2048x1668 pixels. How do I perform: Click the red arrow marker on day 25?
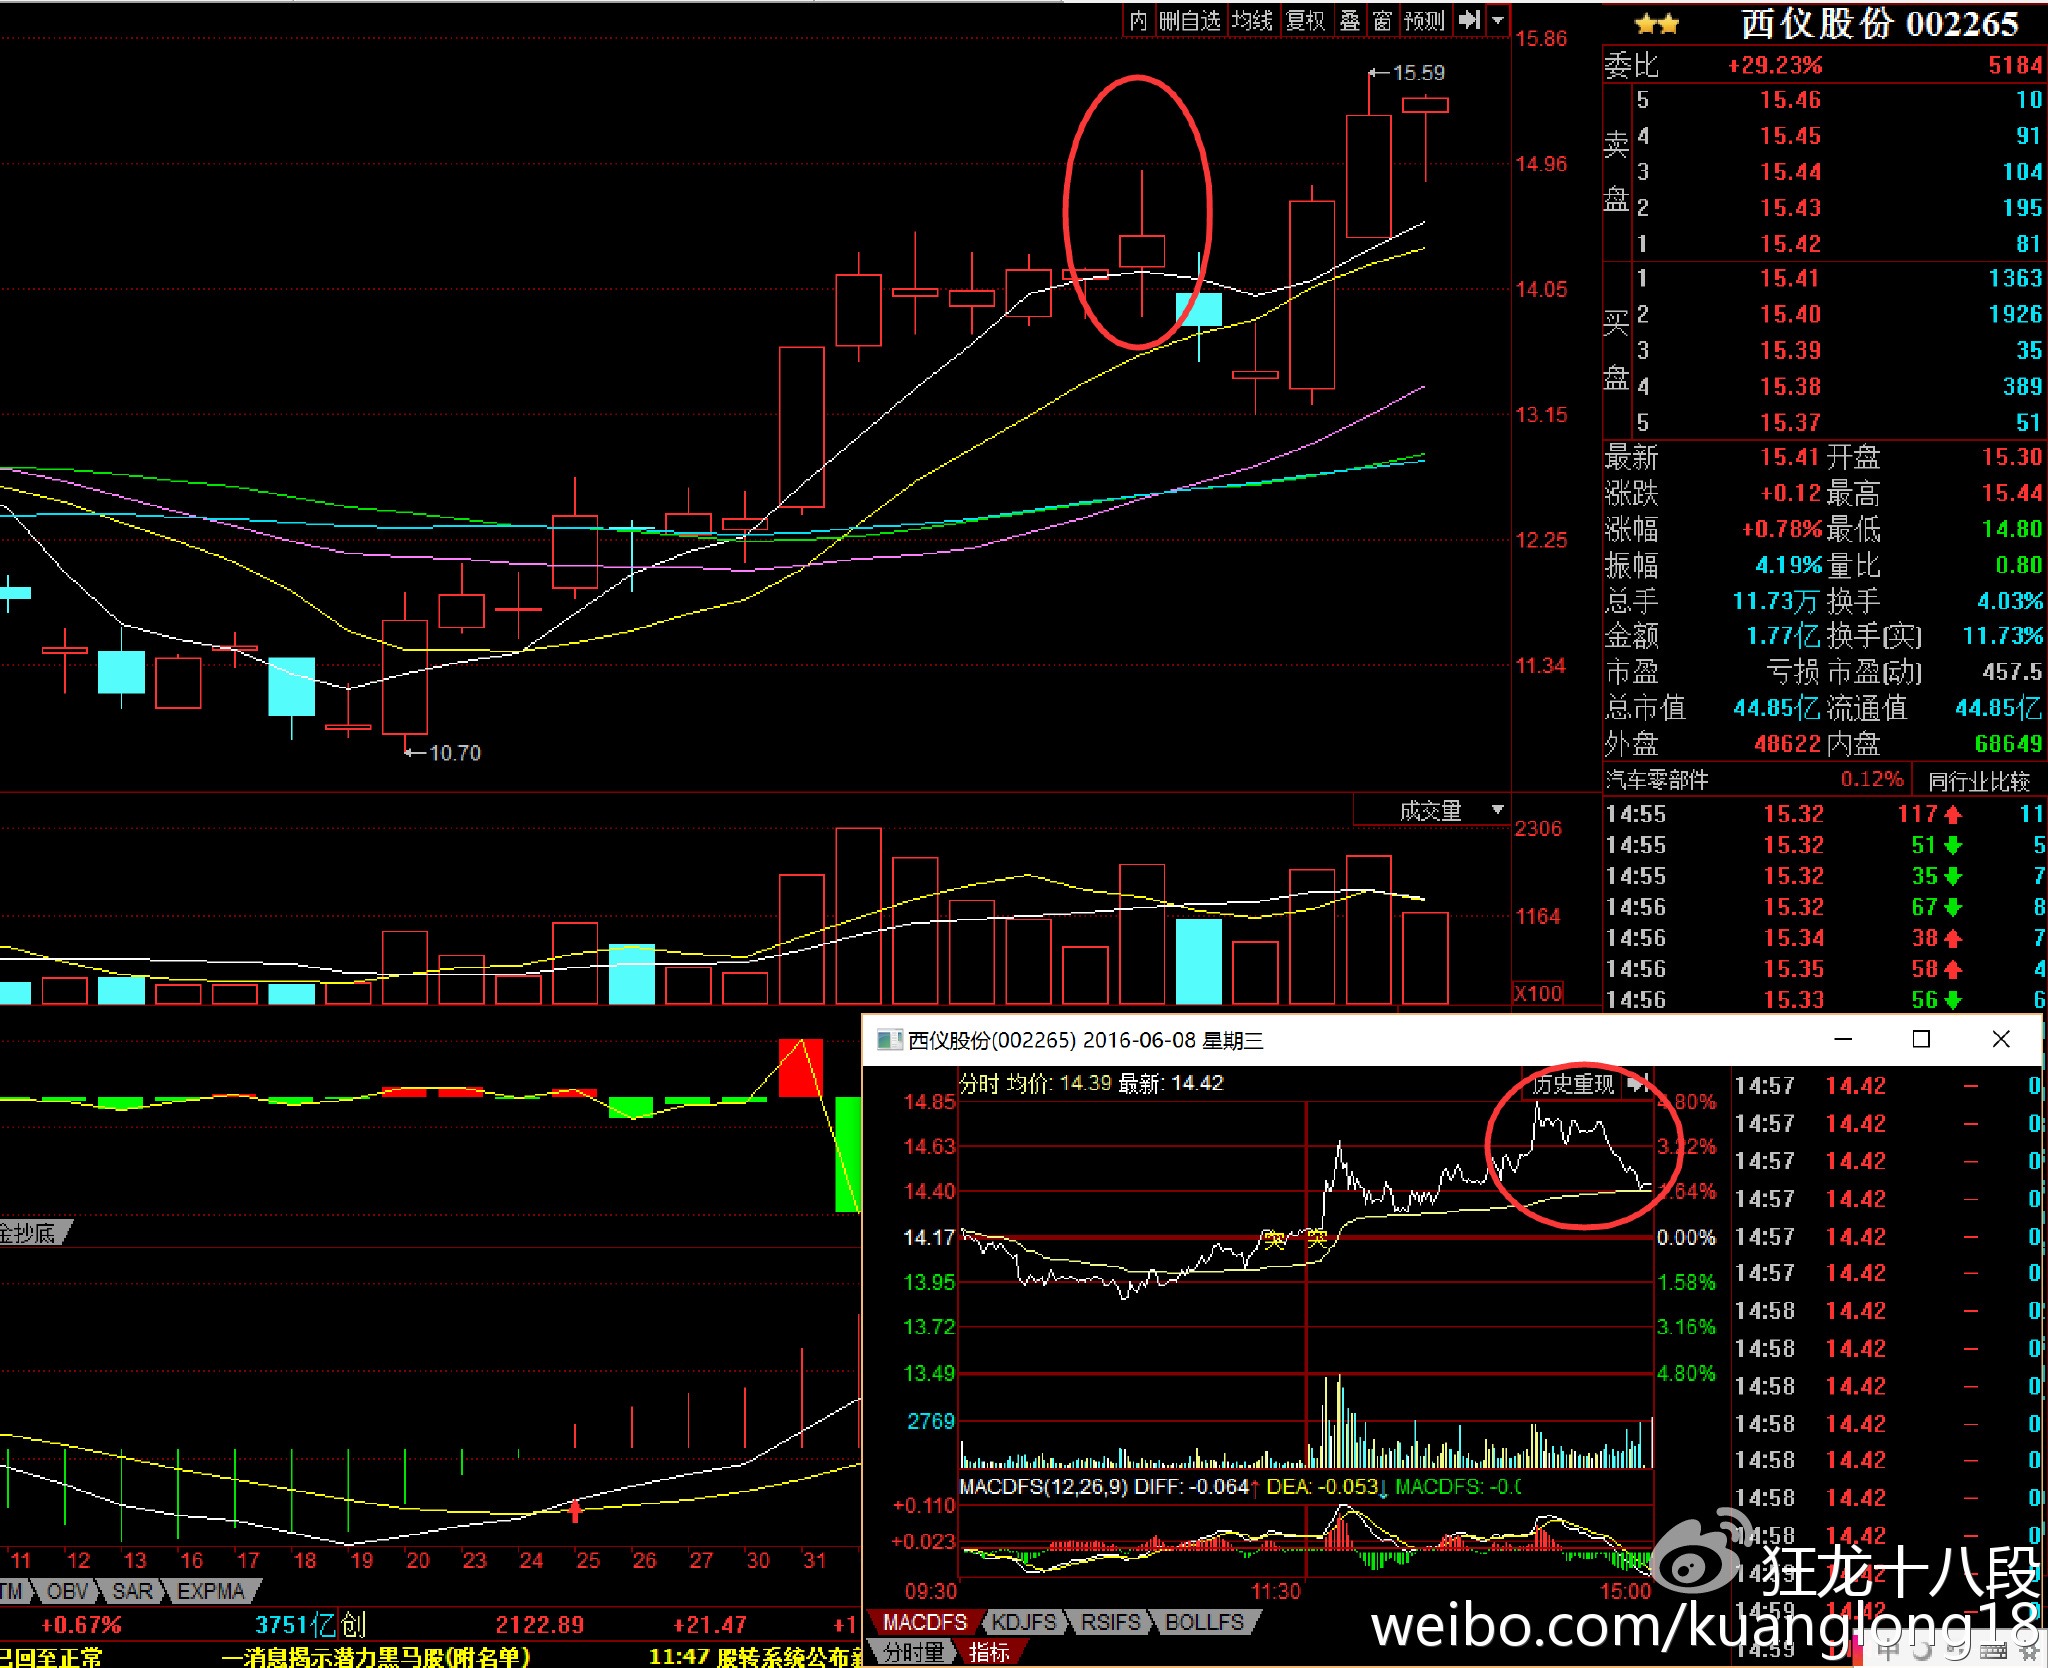point(575,1510)
